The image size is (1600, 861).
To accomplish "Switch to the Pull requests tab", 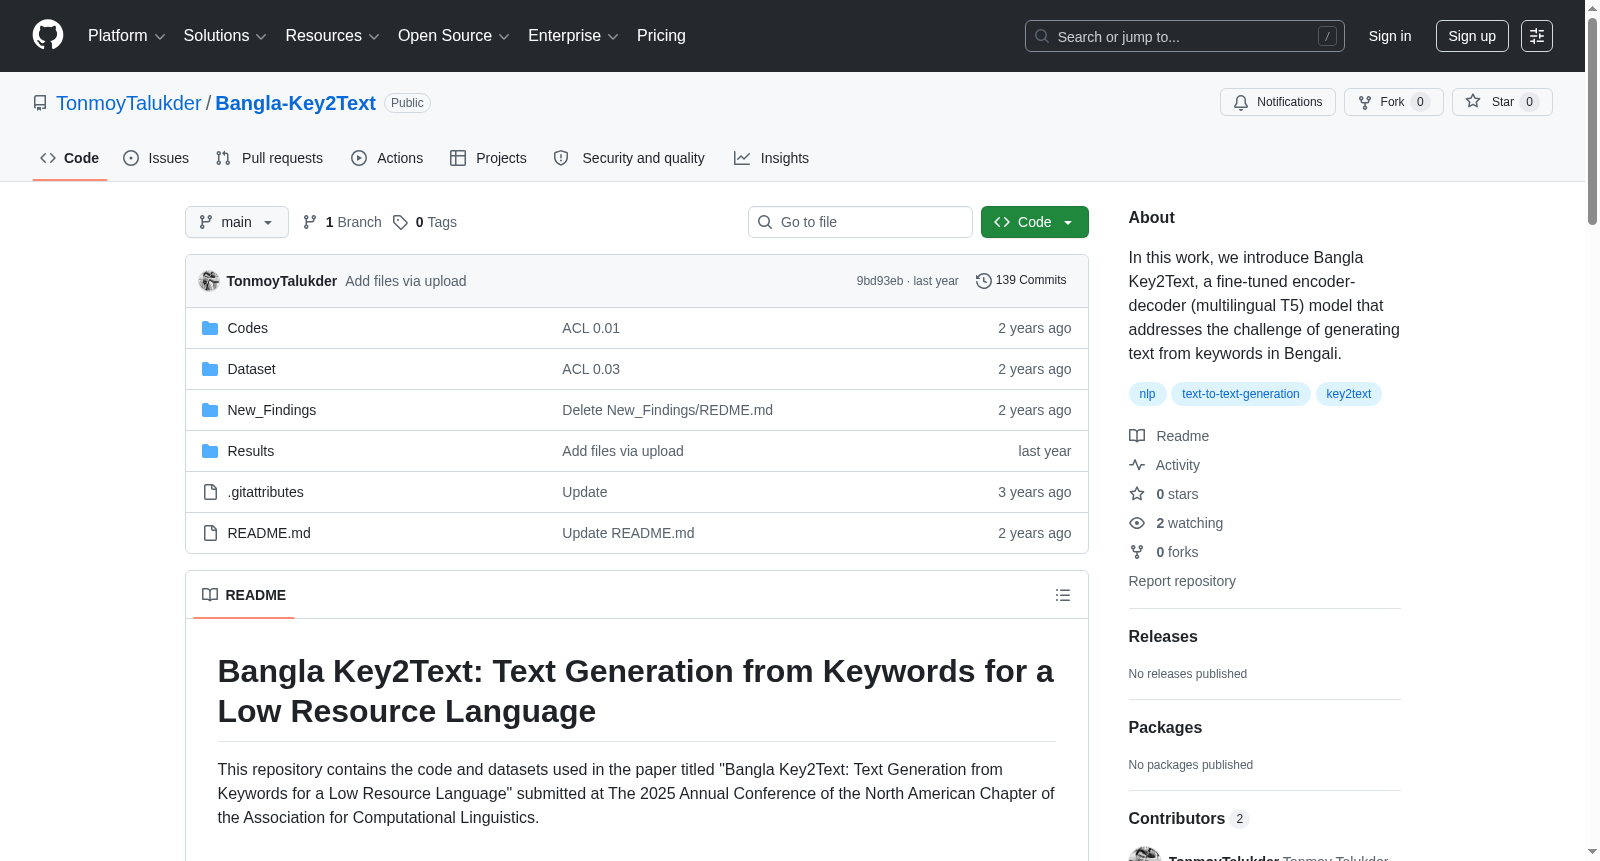I will tap(269, 158).
